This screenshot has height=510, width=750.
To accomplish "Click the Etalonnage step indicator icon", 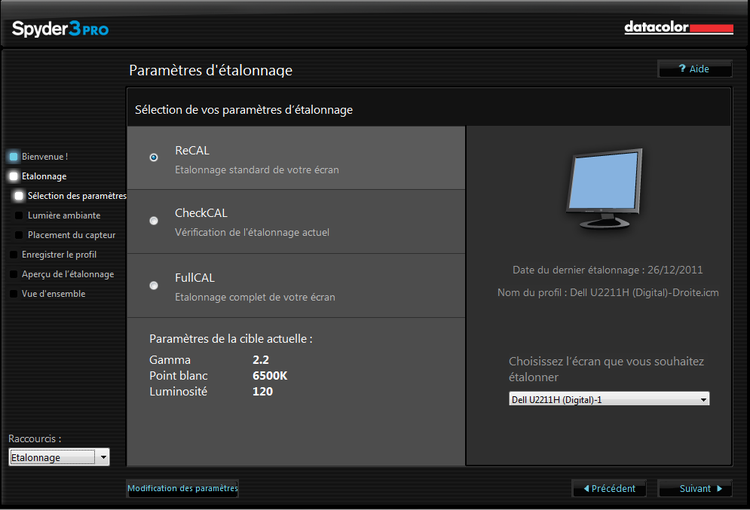I will tap(13, 176).
